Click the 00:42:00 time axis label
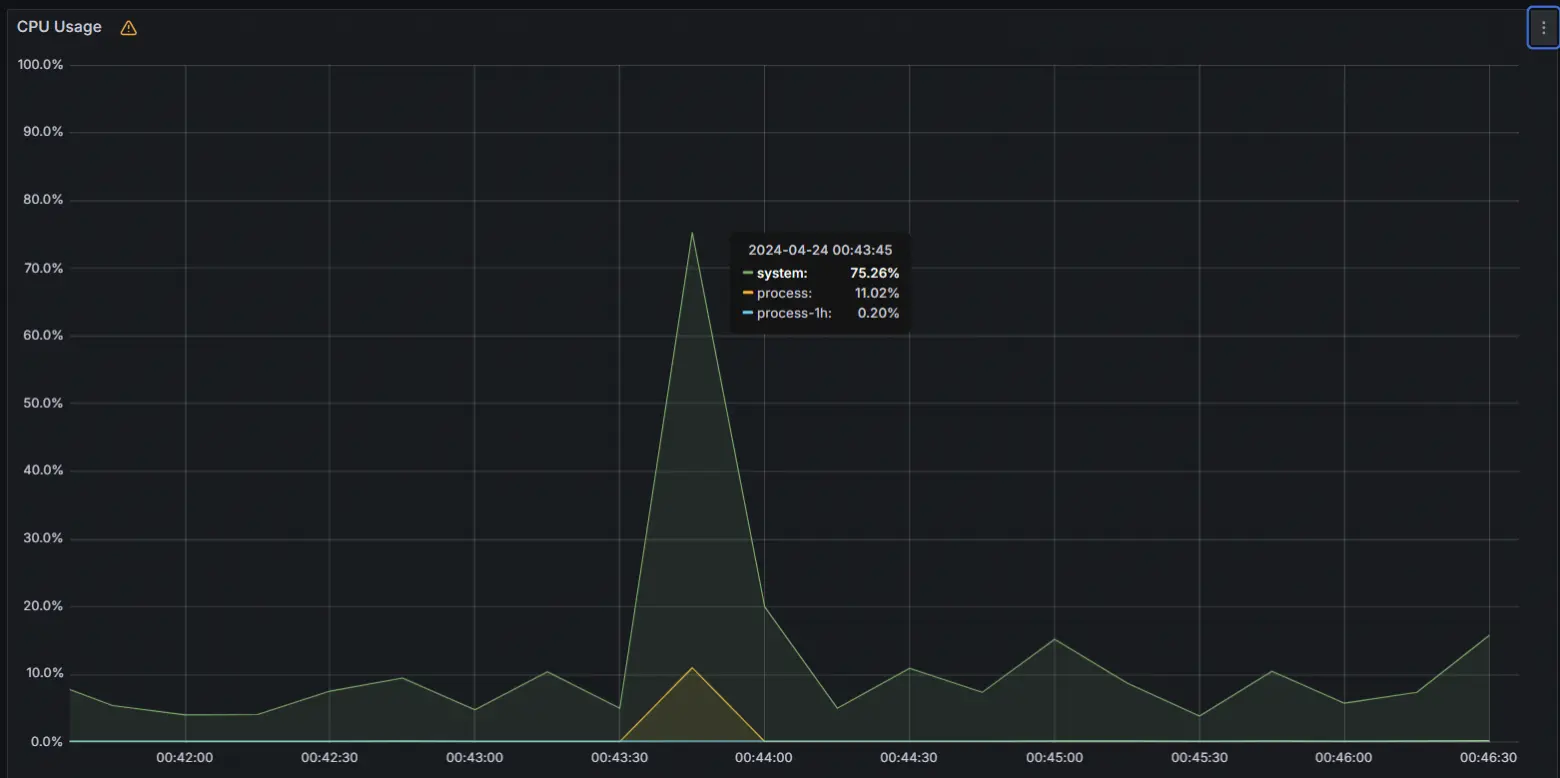Viewport: 1560px width, 778px height. (185, 758)
